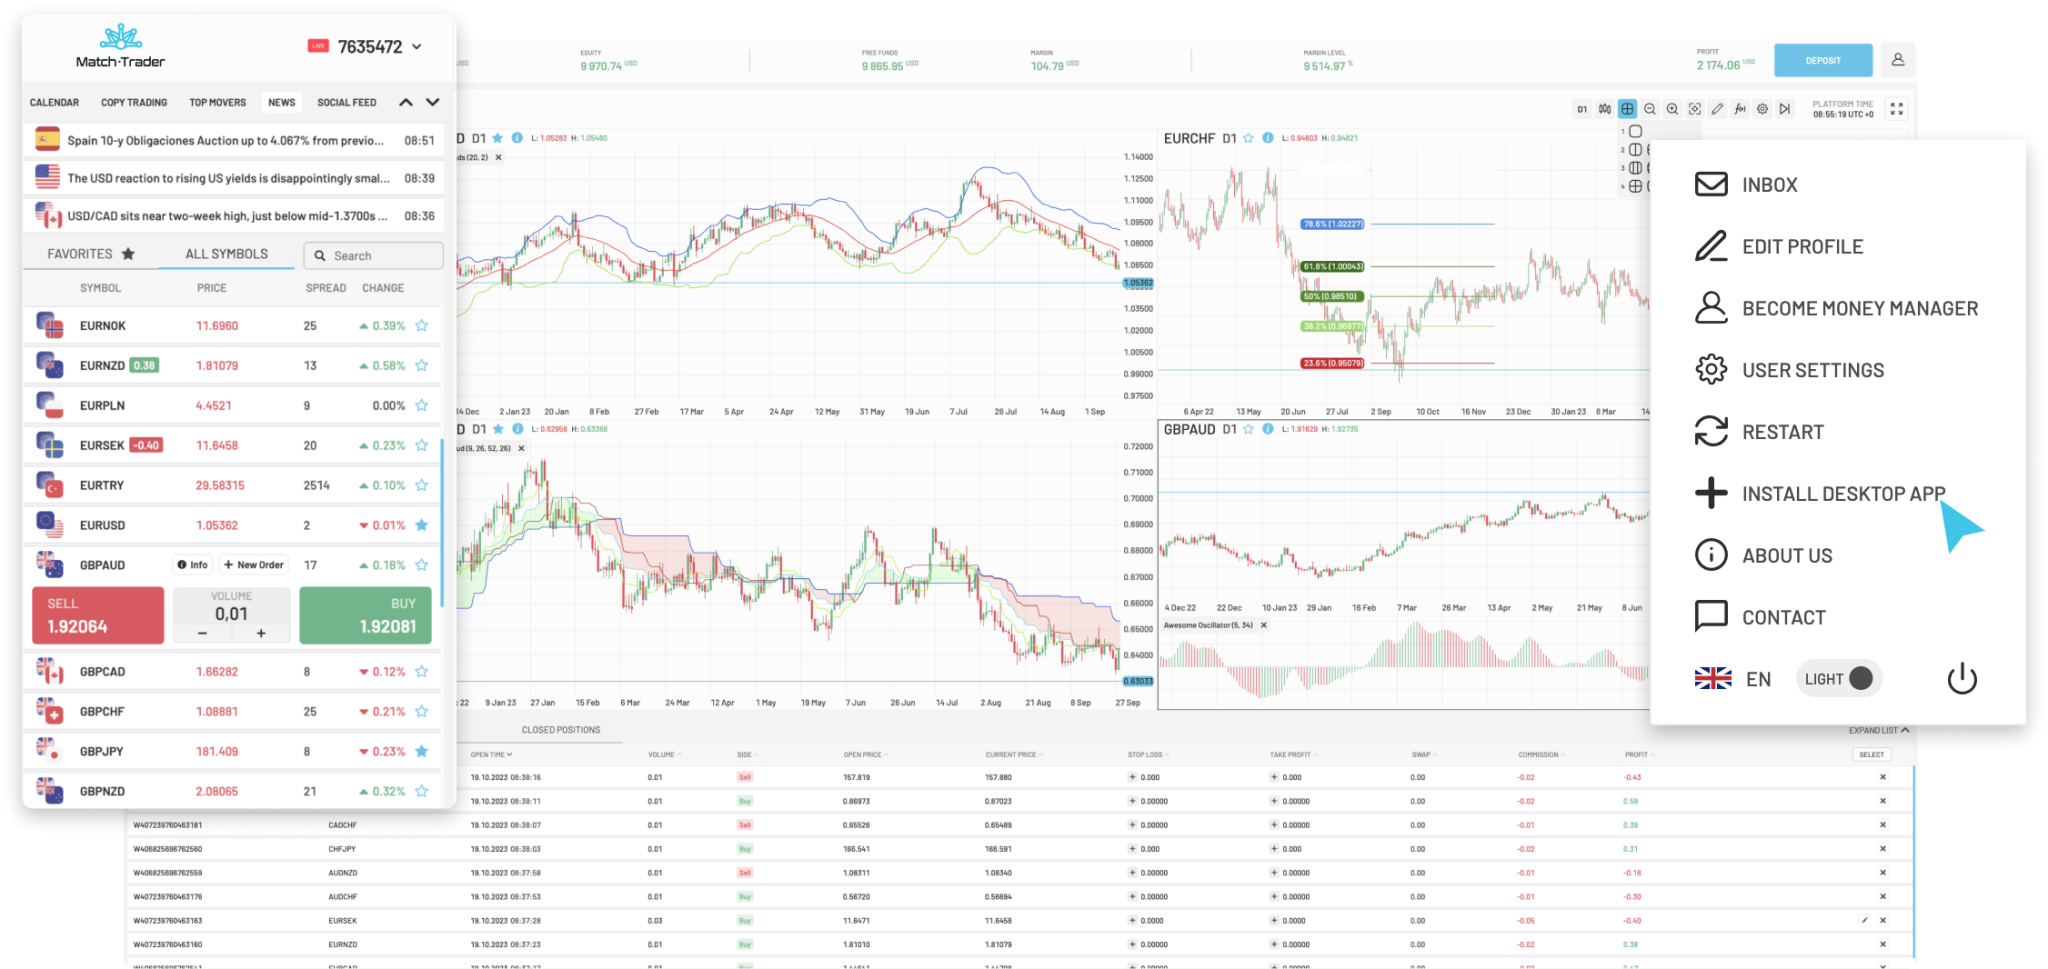2048x969 pixels.
Task: Click the symbol Search field
Action: [373, 255]
